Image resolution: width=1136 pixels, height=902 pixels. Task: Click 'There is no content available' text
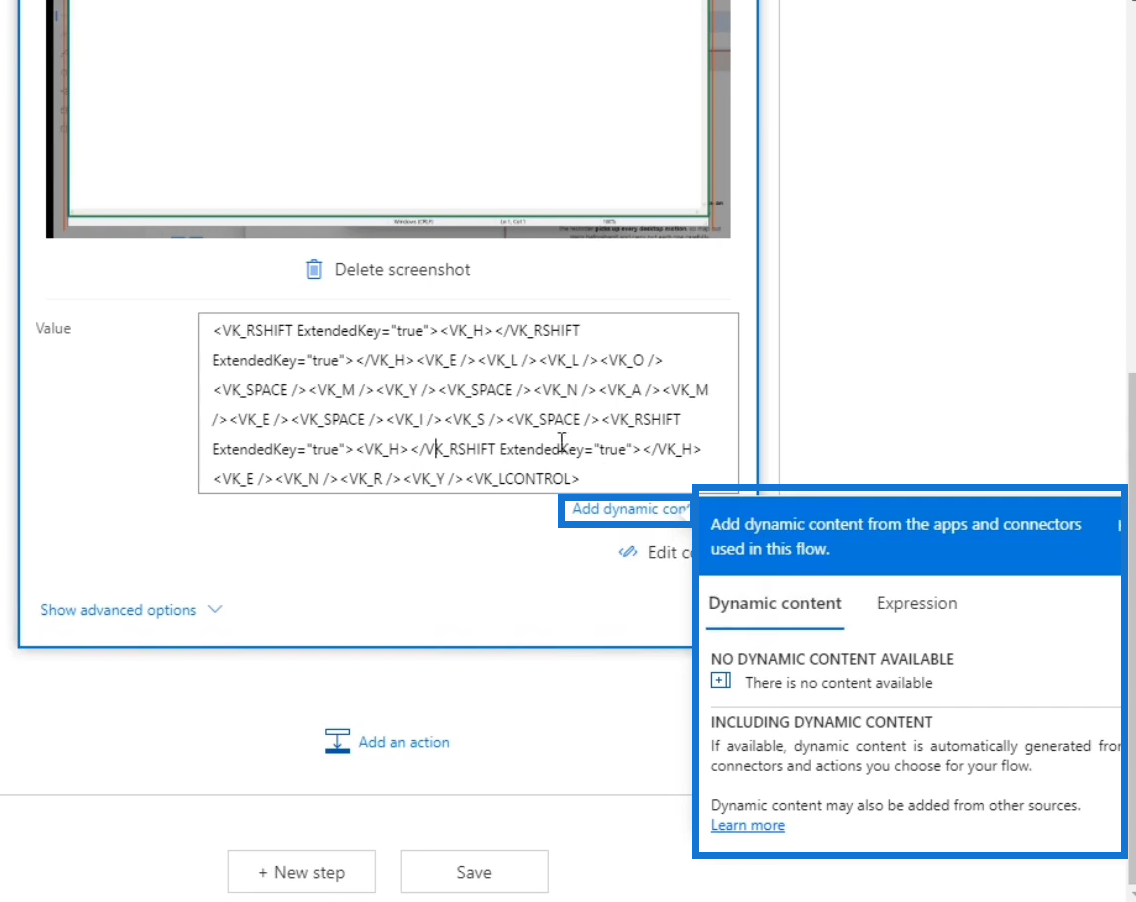(x=838, y=682)
